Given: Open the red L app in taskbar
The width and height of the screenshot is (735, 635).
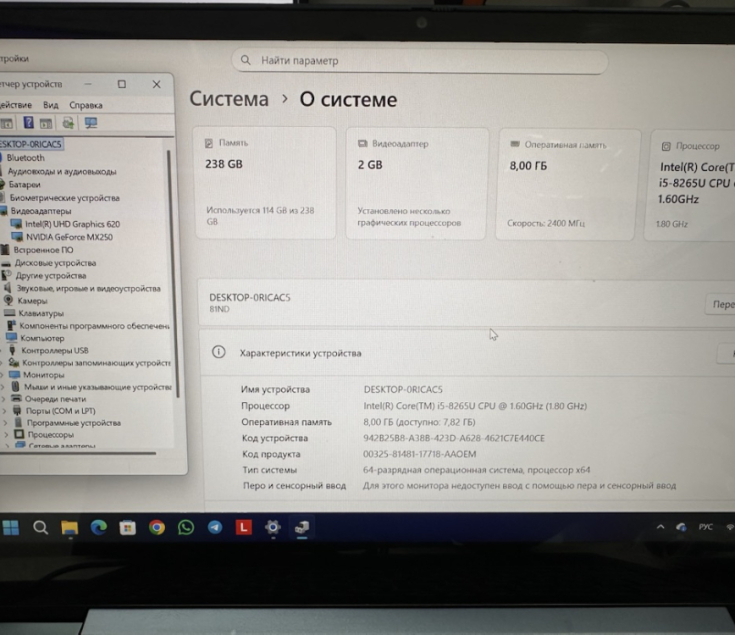Looking at the screenshot, I should [x=243, y=527].
